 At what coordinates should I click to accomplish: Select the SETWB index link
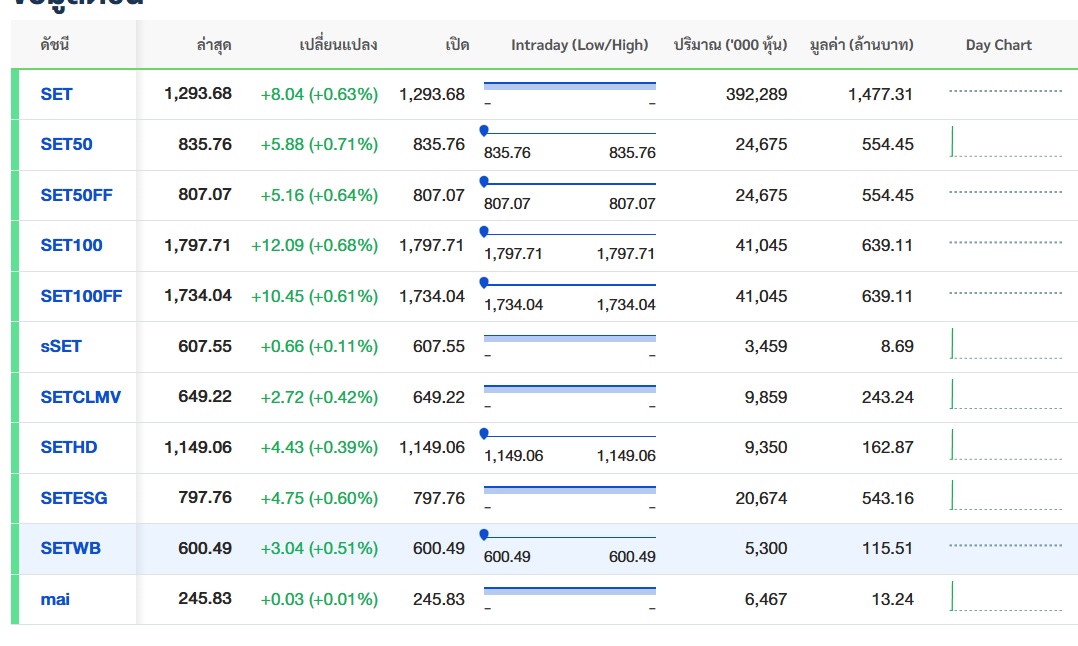[70, 548]
